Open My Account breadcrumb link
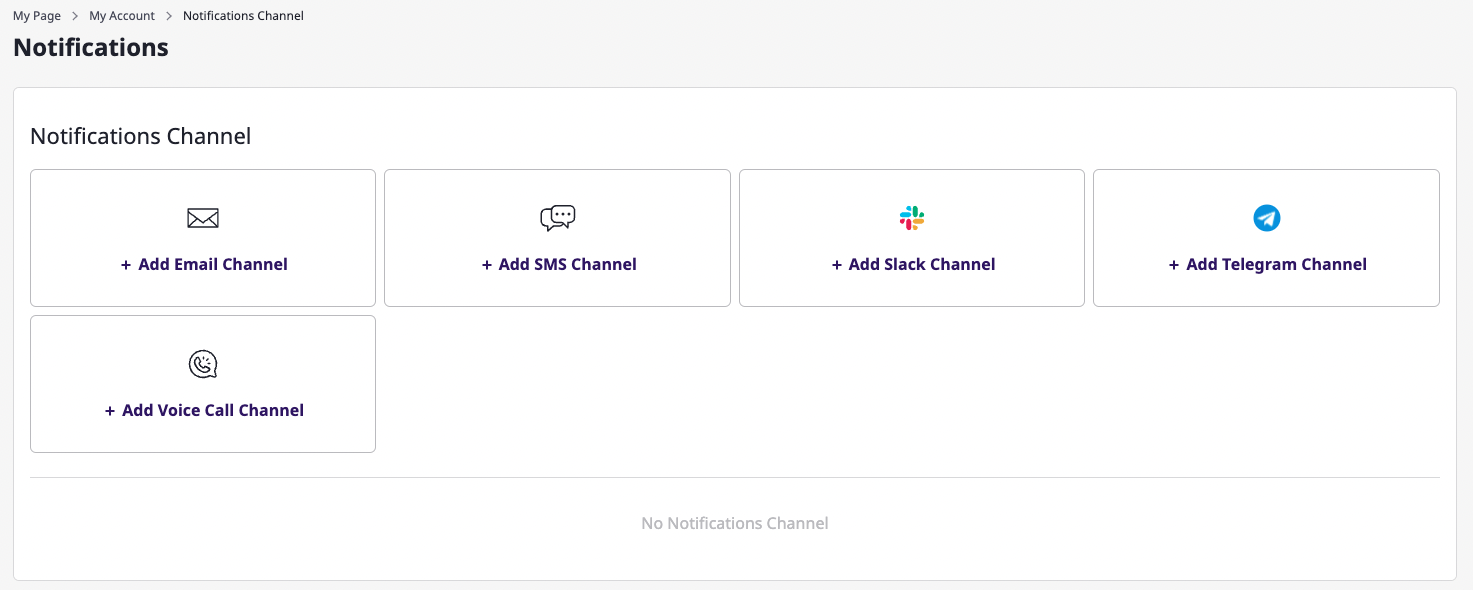 click(x=122, y=16)
